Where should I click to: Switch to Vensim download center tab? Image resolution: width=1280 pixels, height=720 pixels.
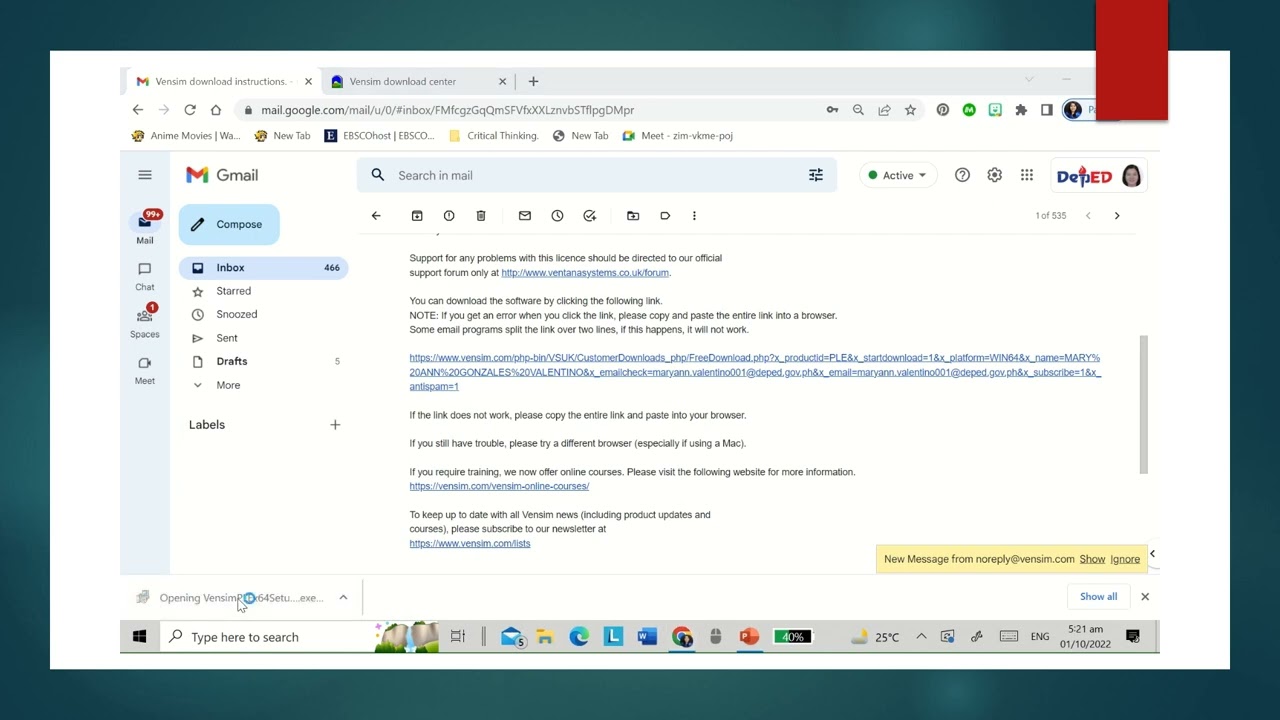420,81
